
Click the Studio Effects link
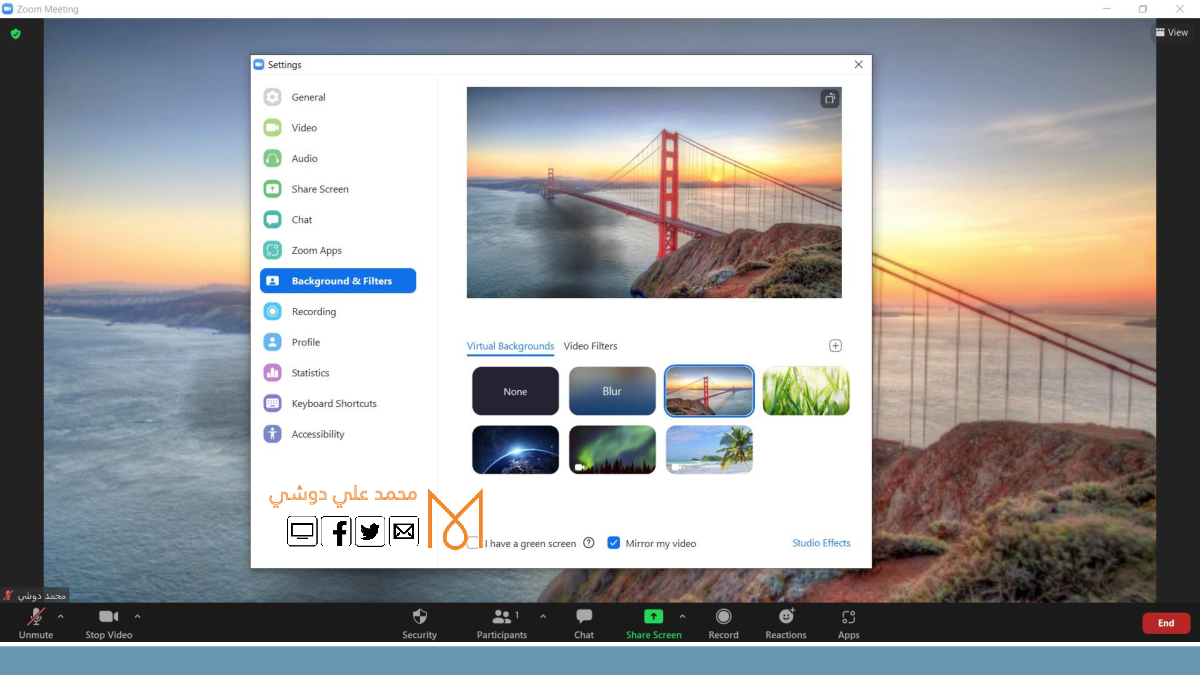[821, 543]
